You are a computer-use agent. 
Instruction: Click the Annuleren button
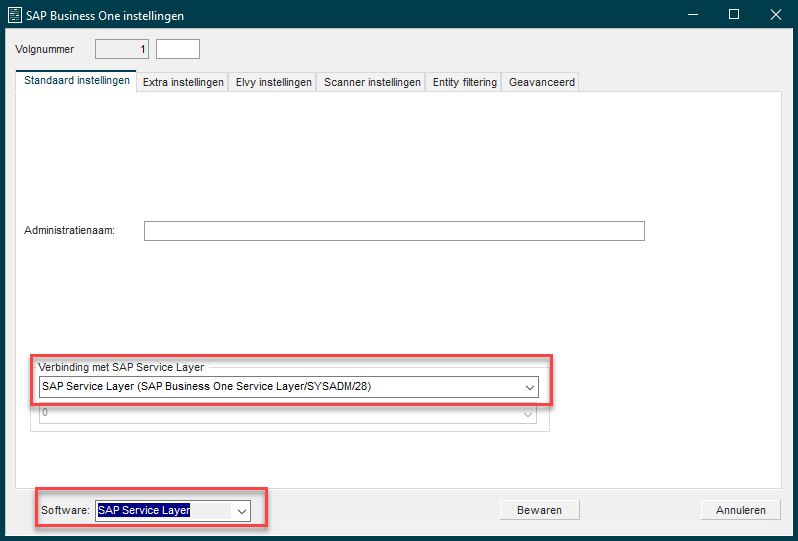pos(740,510)
